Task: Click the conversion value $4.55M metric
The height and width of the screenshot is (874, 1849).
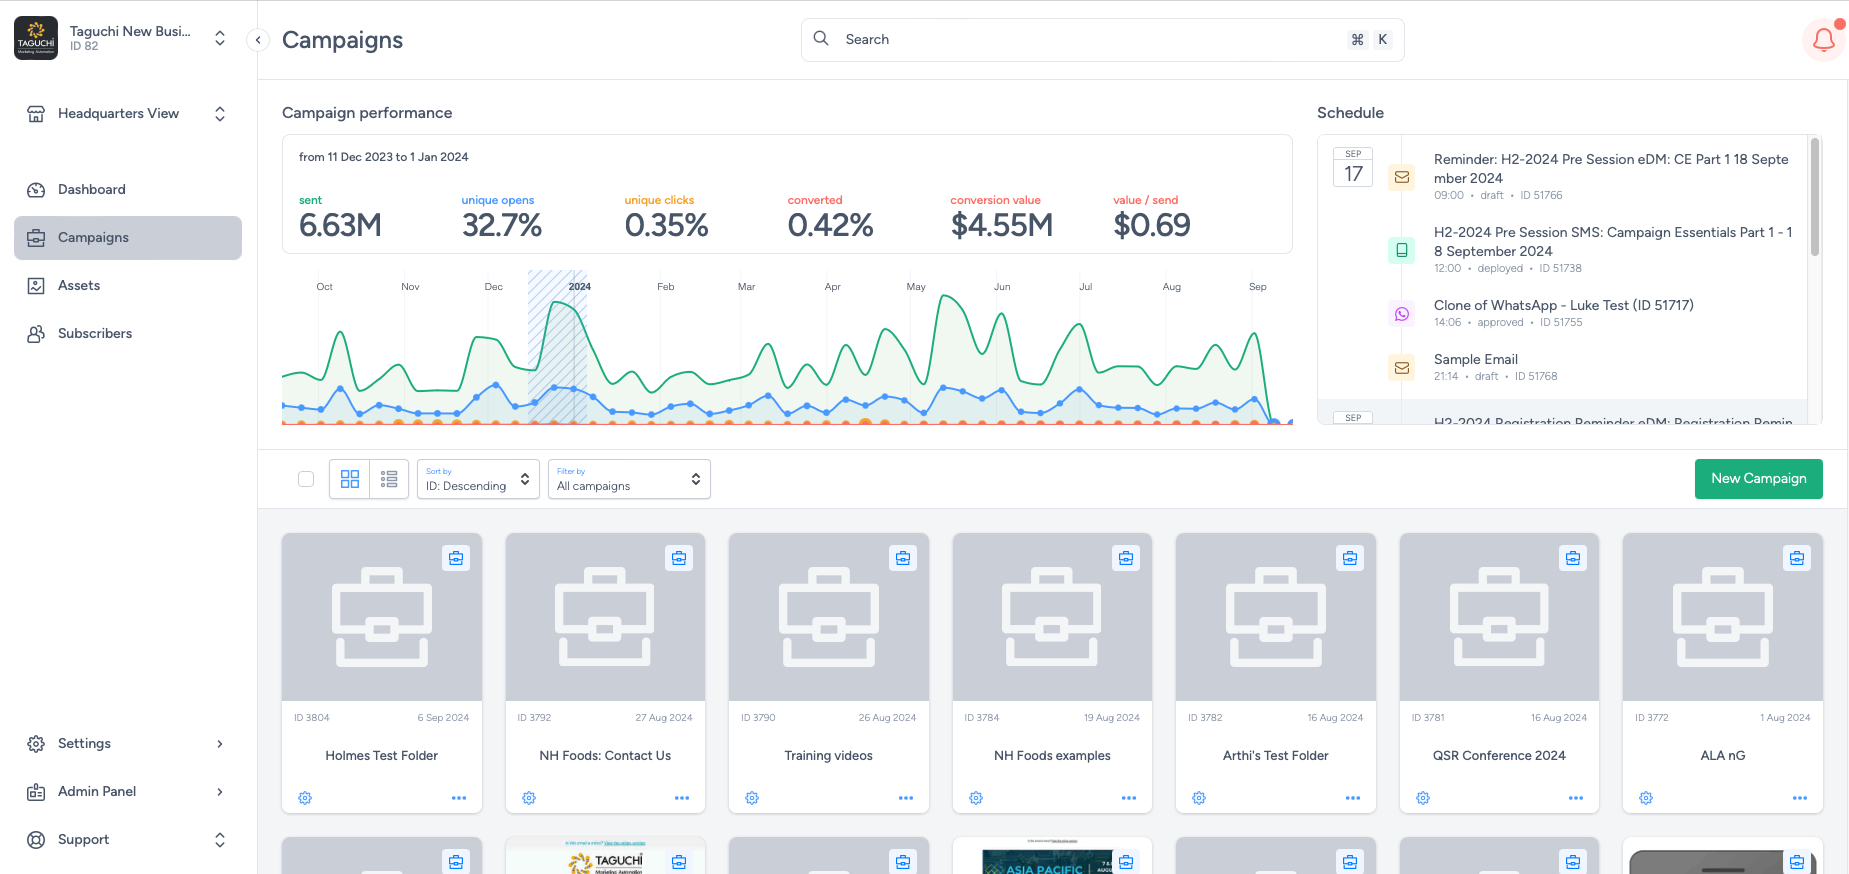Action: click(x=1001, y=218)
